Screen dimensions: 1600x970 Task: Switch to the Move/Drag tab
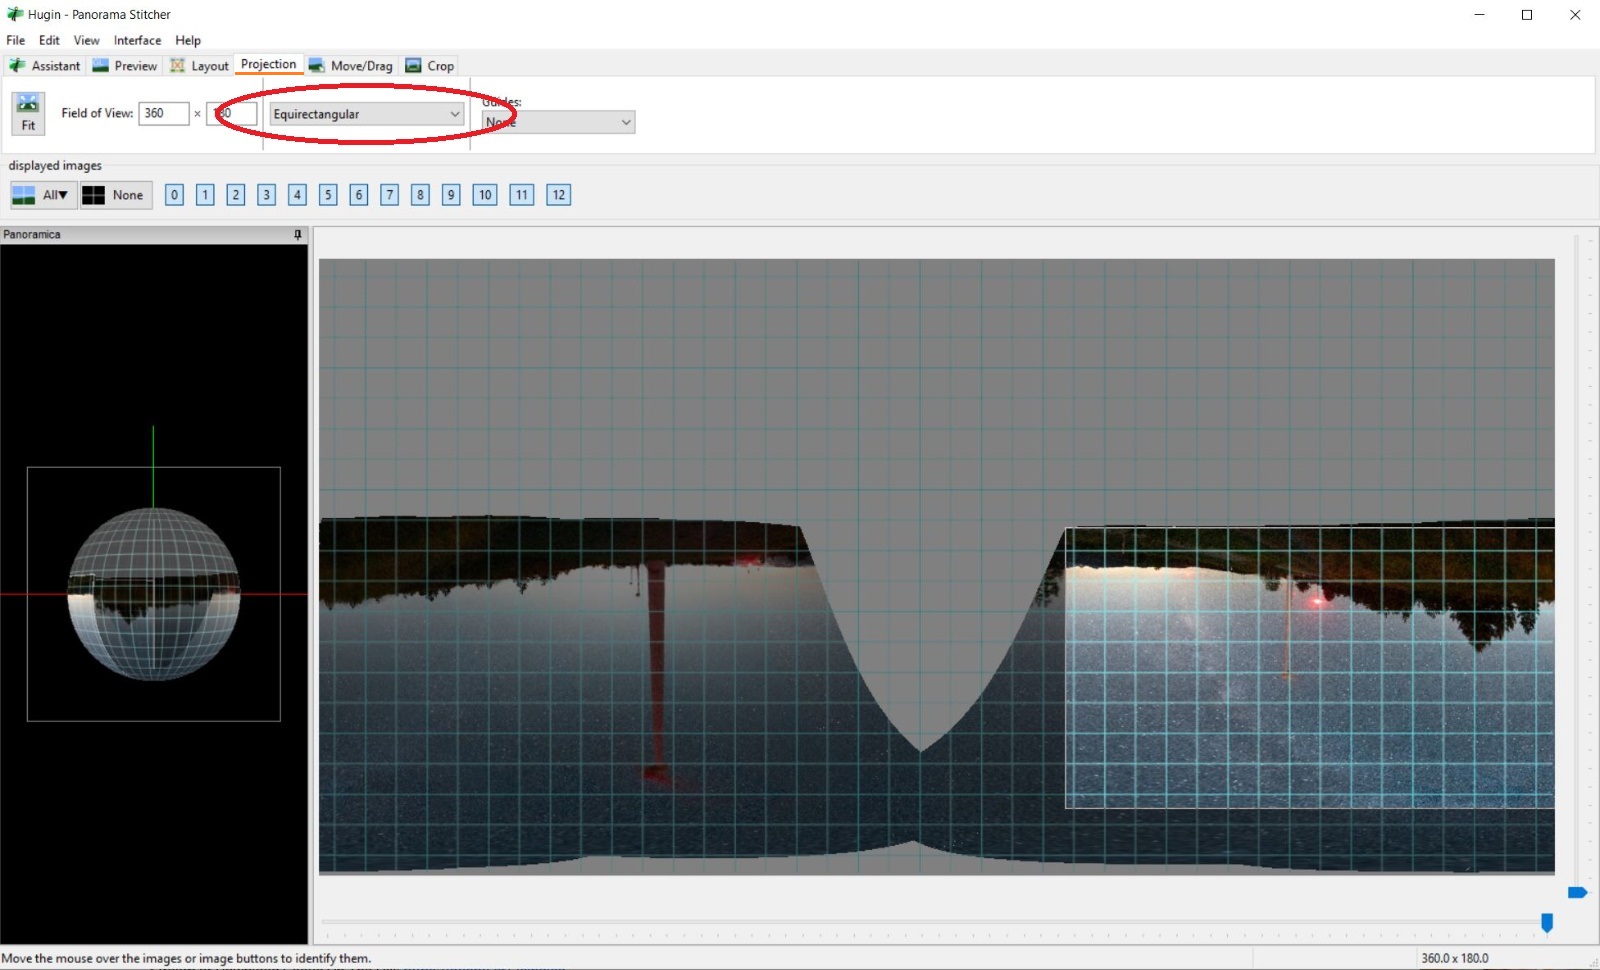point(351,65)
